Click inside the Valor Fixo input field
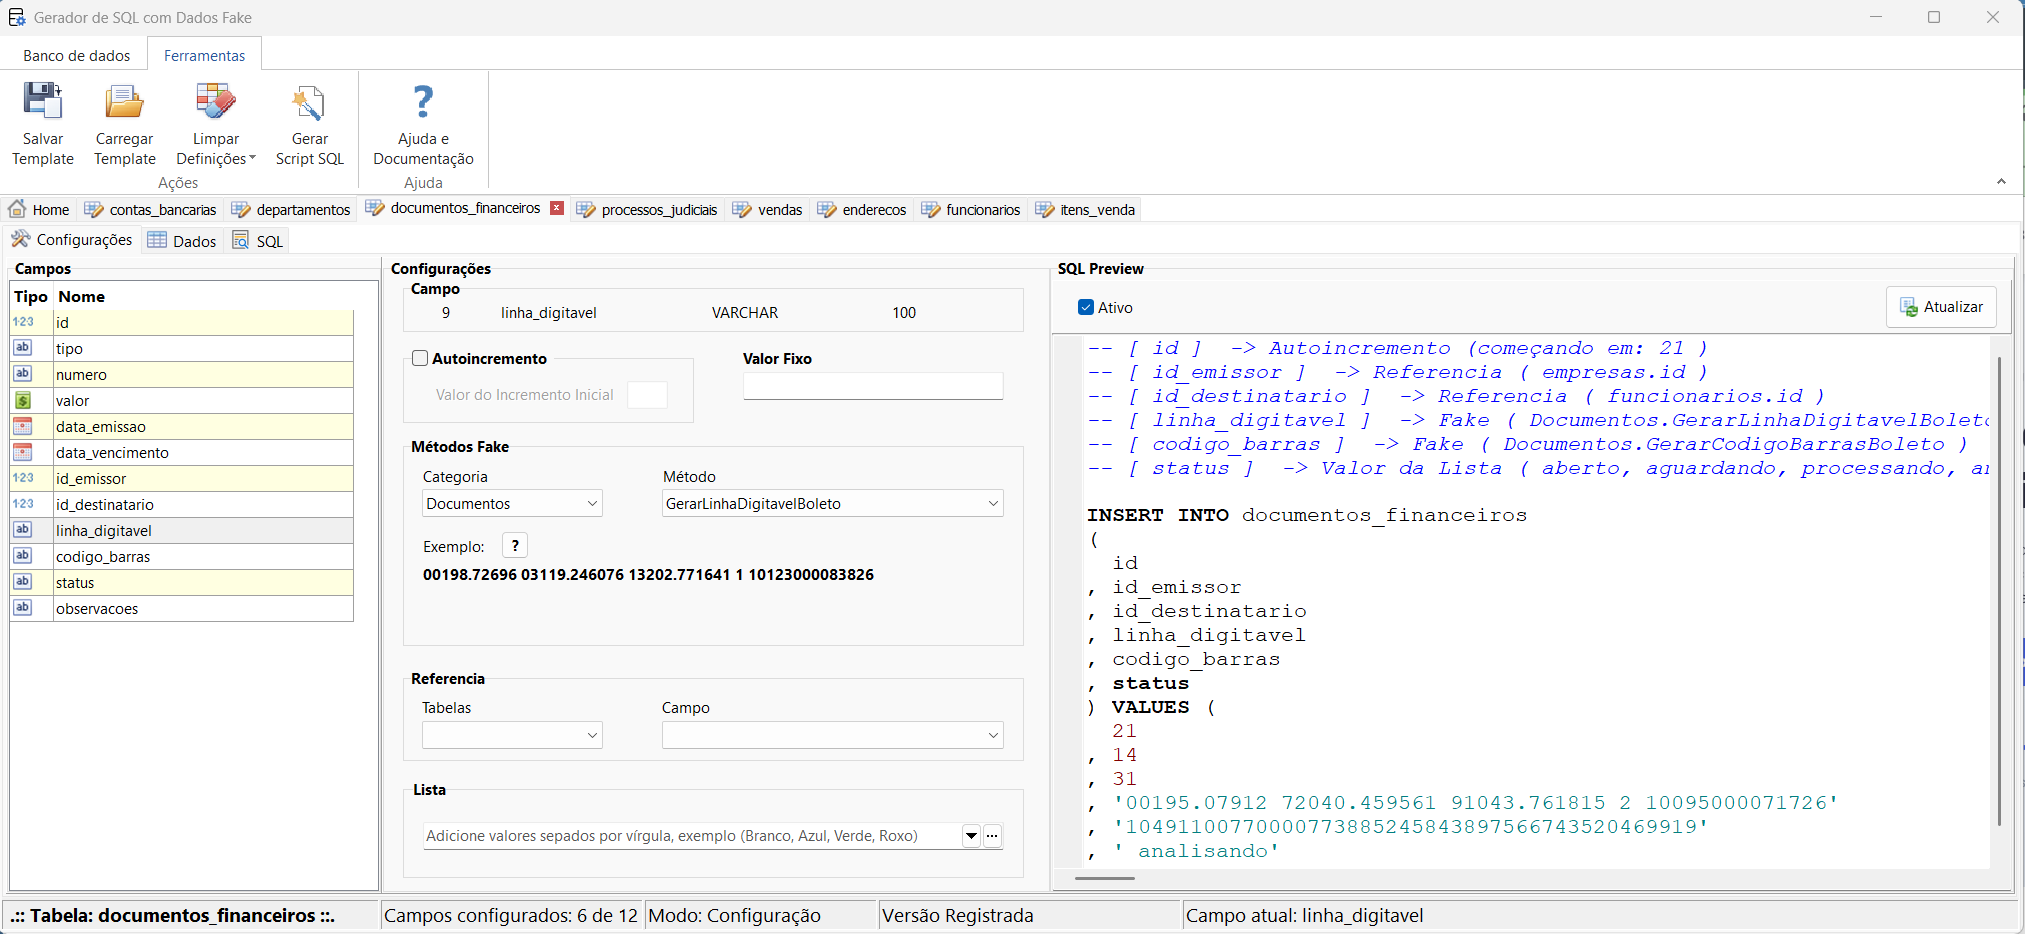 tap(872, 386)
